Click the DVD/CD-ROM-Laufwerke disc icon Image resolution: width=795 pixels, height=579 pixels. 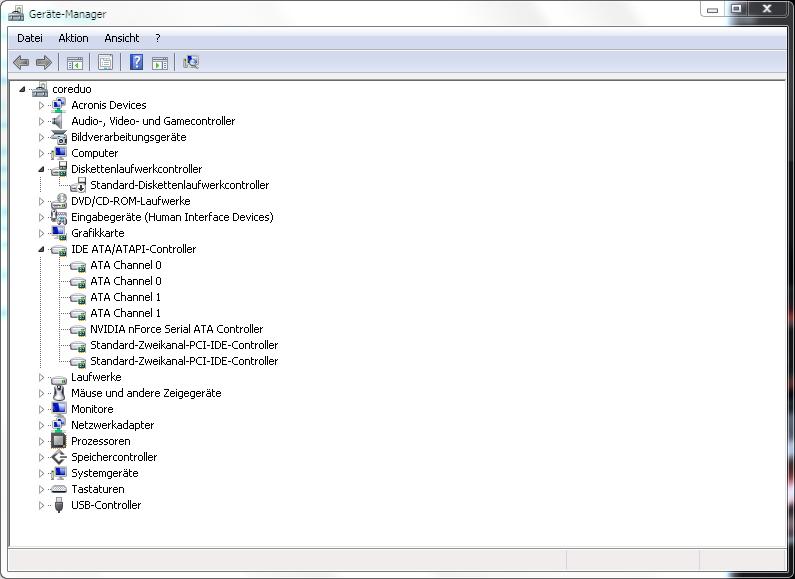point(59,201)
